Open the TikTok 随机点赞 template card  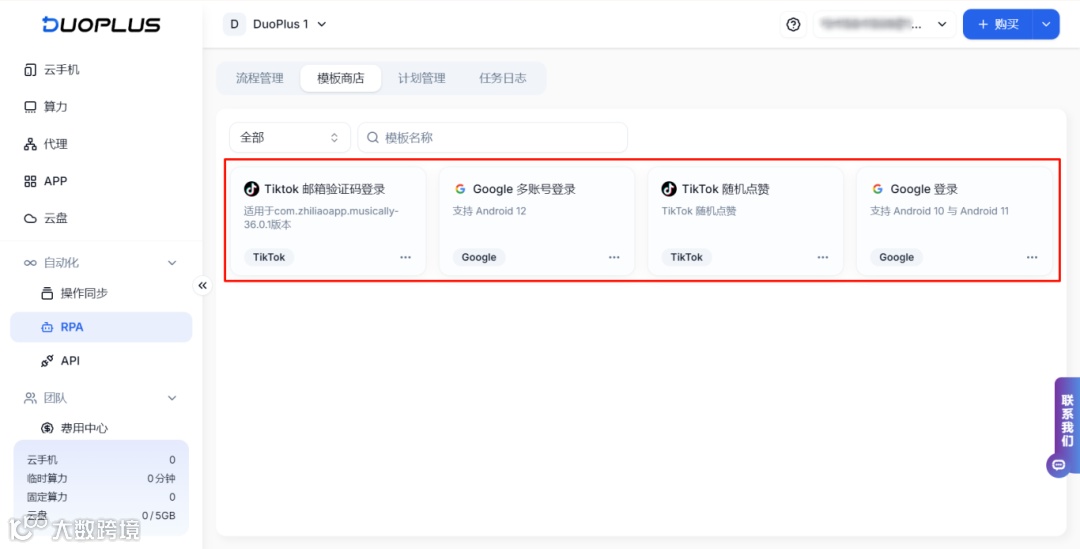745,221
